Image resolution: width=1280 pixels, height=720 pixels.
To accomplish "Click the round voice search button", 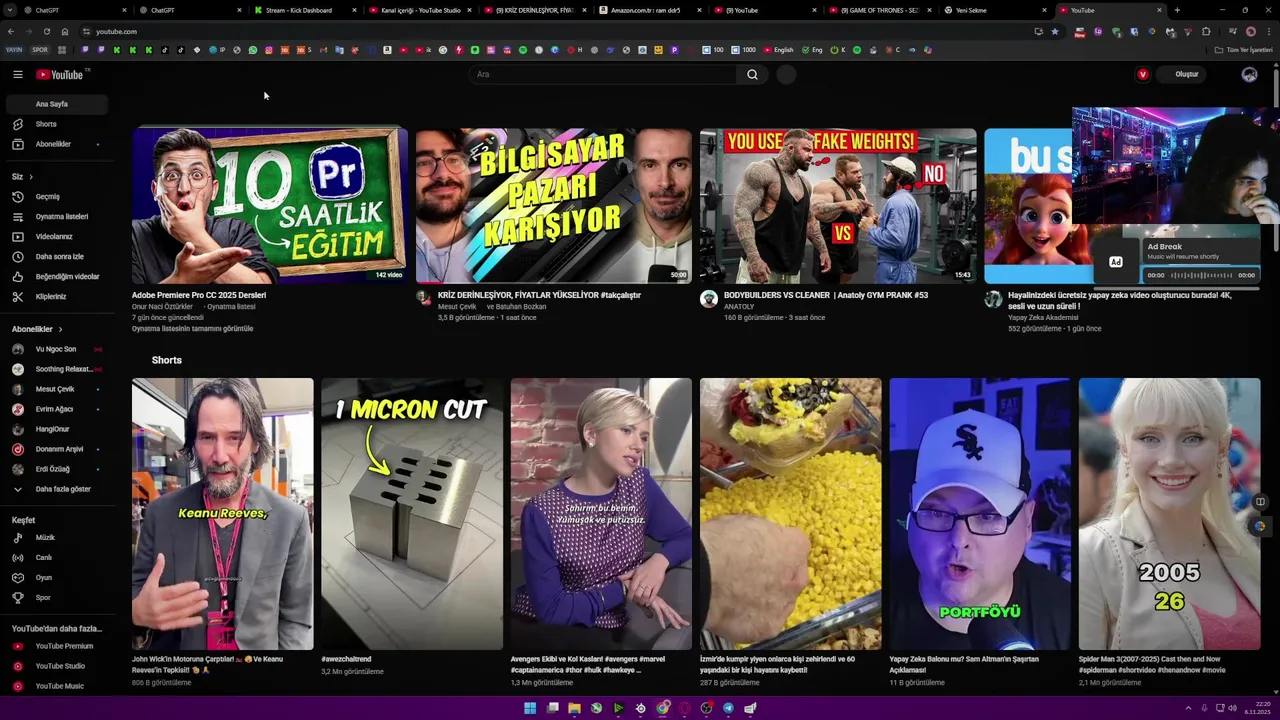I will 786,74.
